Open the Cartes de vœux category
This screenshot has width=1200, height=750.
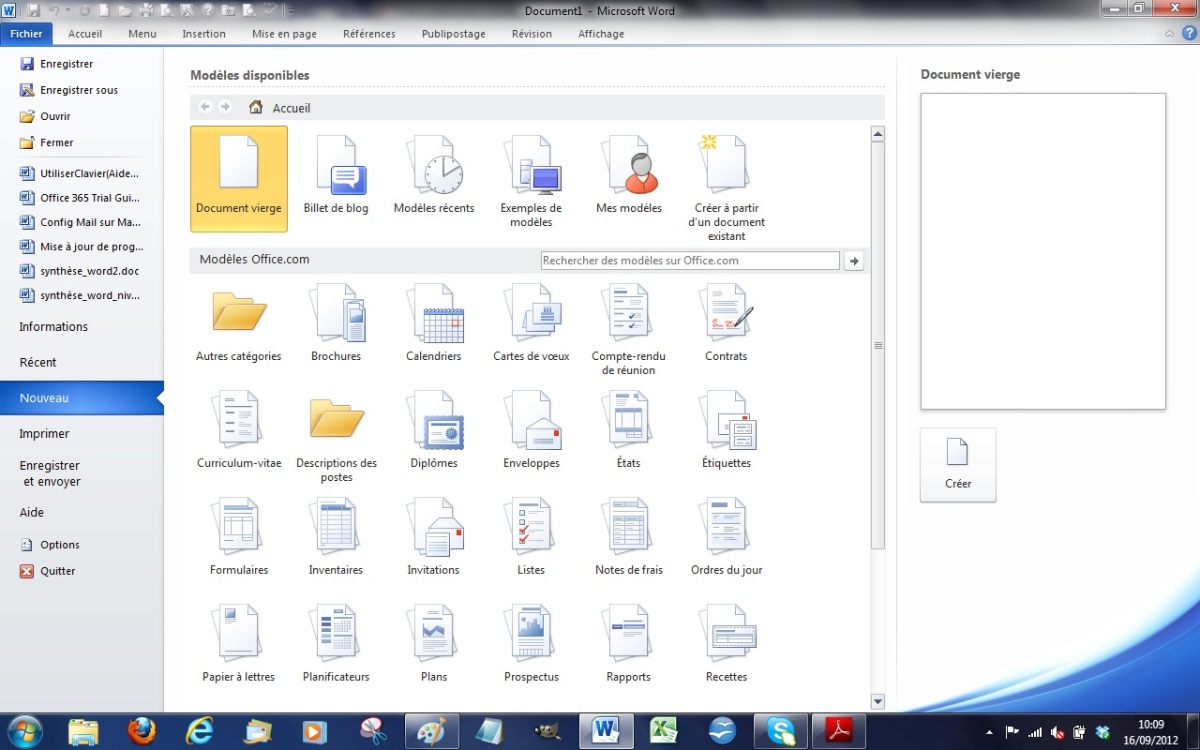tap(531, 323)
